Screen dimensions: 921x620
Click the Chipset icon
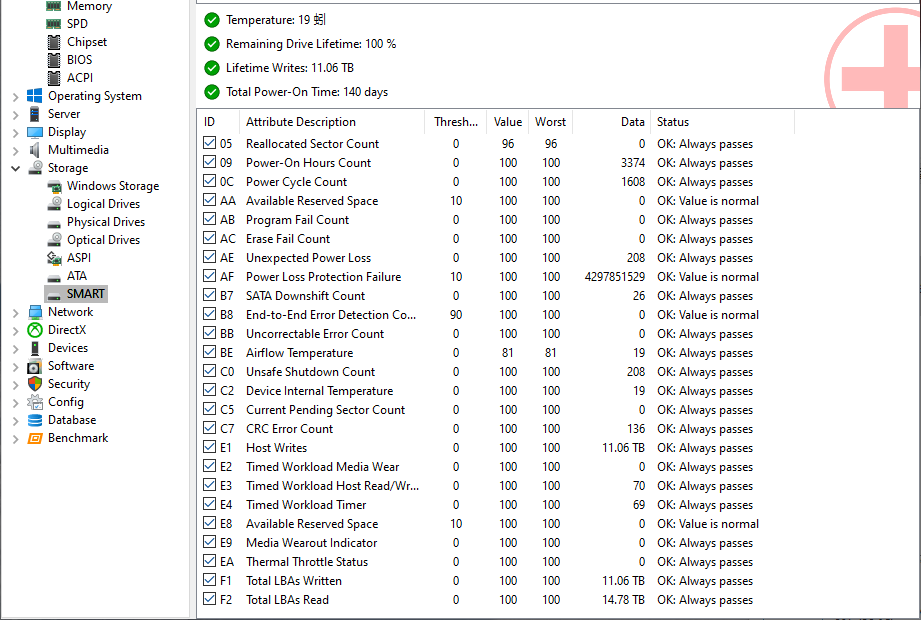(x=53, y=42)
